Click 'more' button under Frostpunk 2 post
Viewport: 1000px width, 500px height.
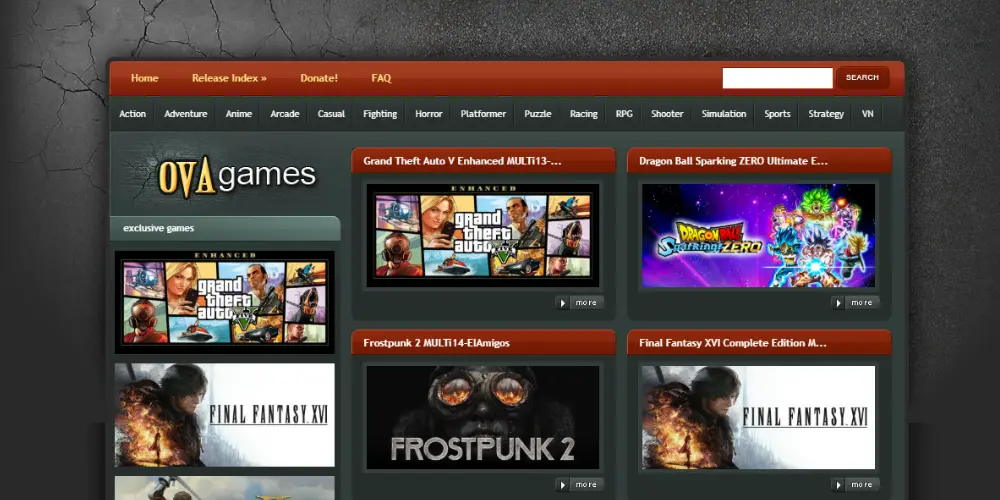(580, 485)
